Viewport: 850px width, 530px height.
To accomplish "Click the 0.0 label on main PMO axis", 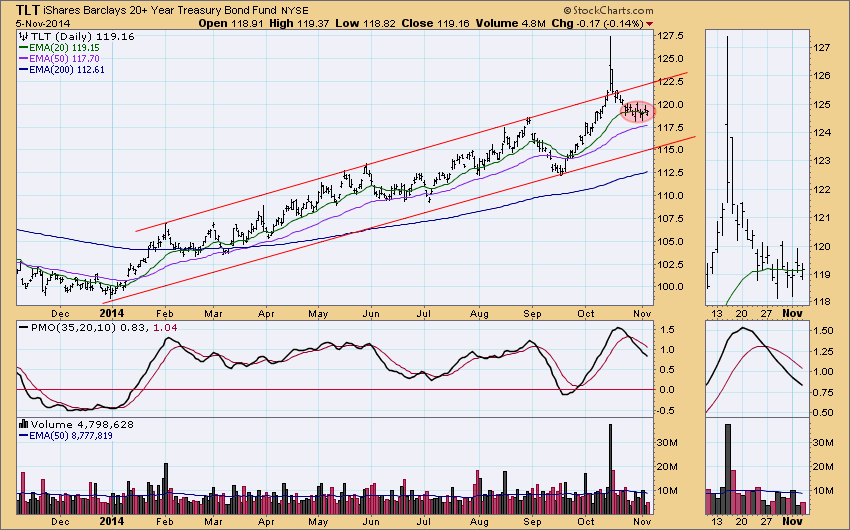I will [x=667, y=390].
